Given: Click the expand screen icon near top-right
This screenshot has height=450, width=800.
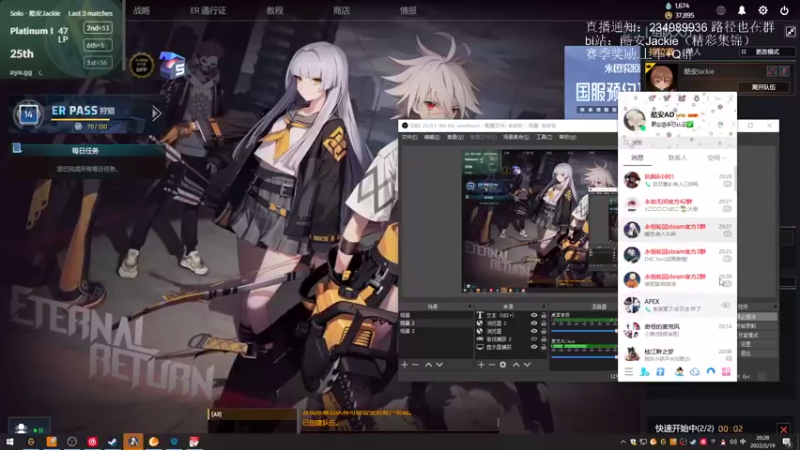Looking at the screenshot, I should (x=790, y=32).
